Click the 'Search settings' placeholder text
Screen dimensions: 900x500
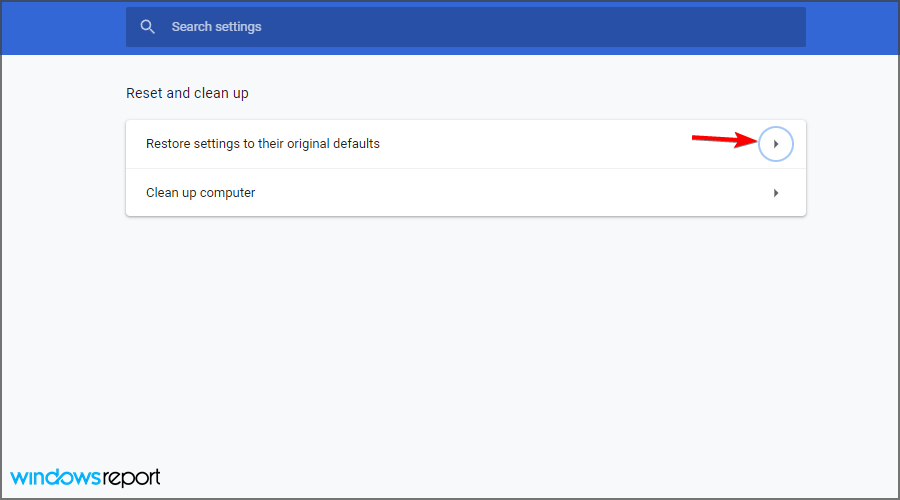point(216,26)
